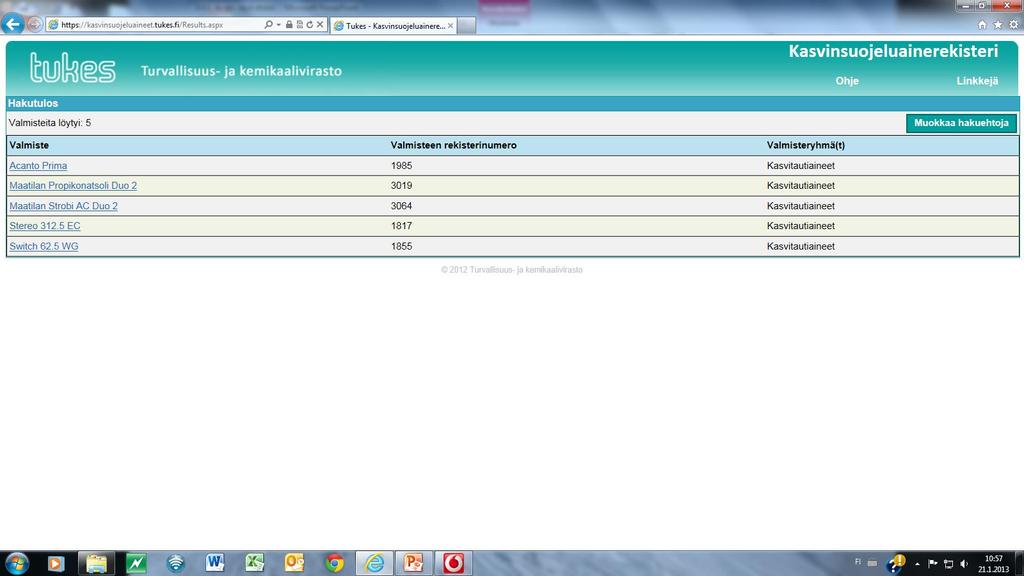Open the green chart application on taskbar
Viewport: 1024px width, 576px height.
[136, 563]
